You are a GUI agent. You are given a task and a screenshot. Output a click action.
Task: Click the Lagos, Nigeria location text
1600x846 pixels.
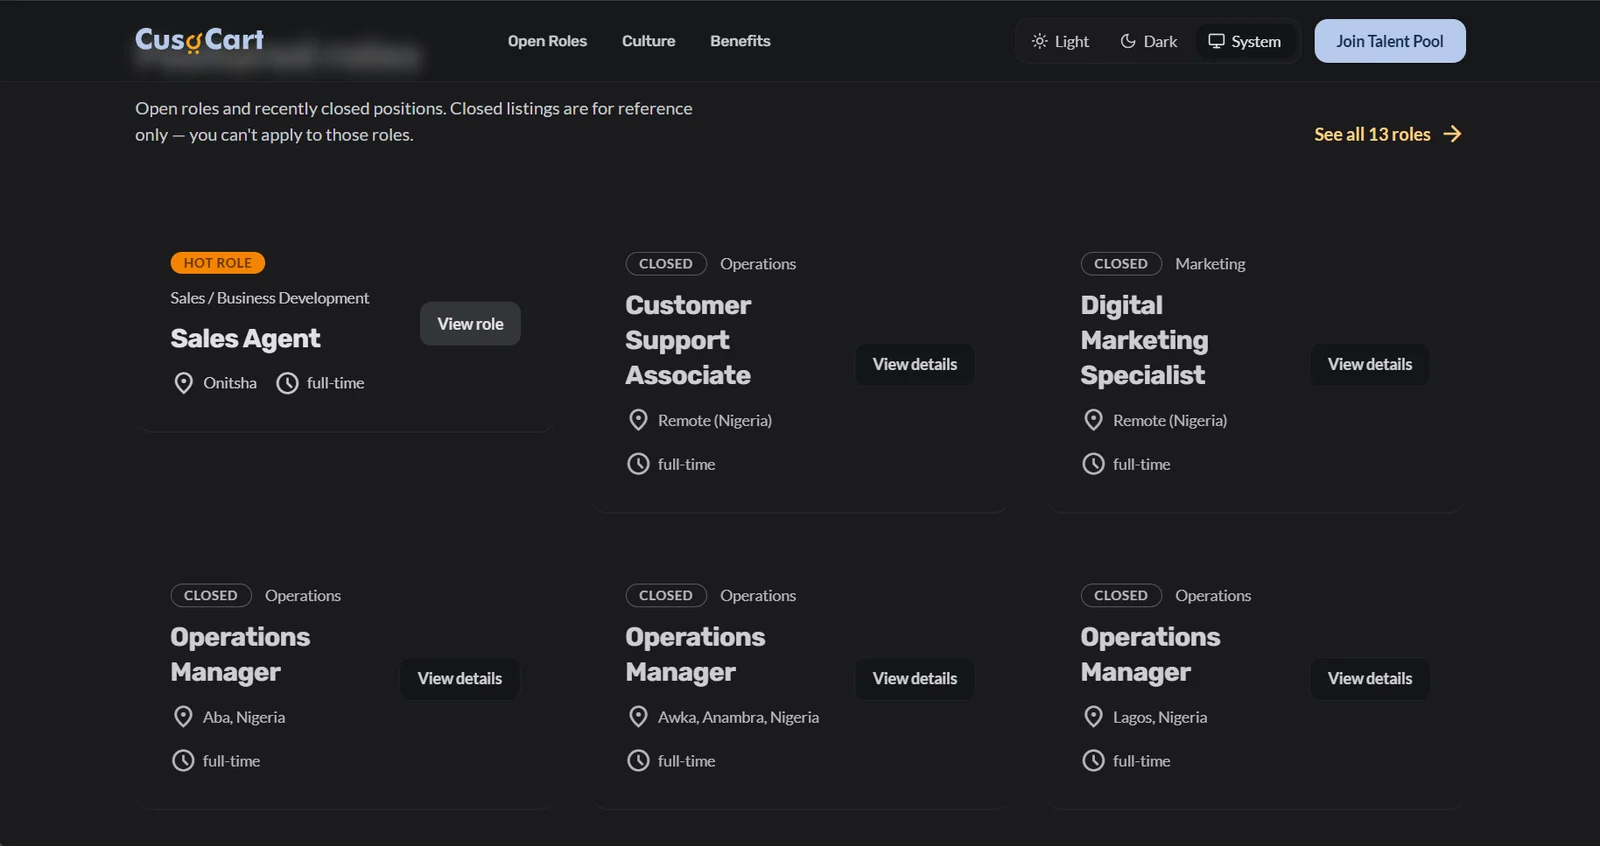coord(1160,717)
